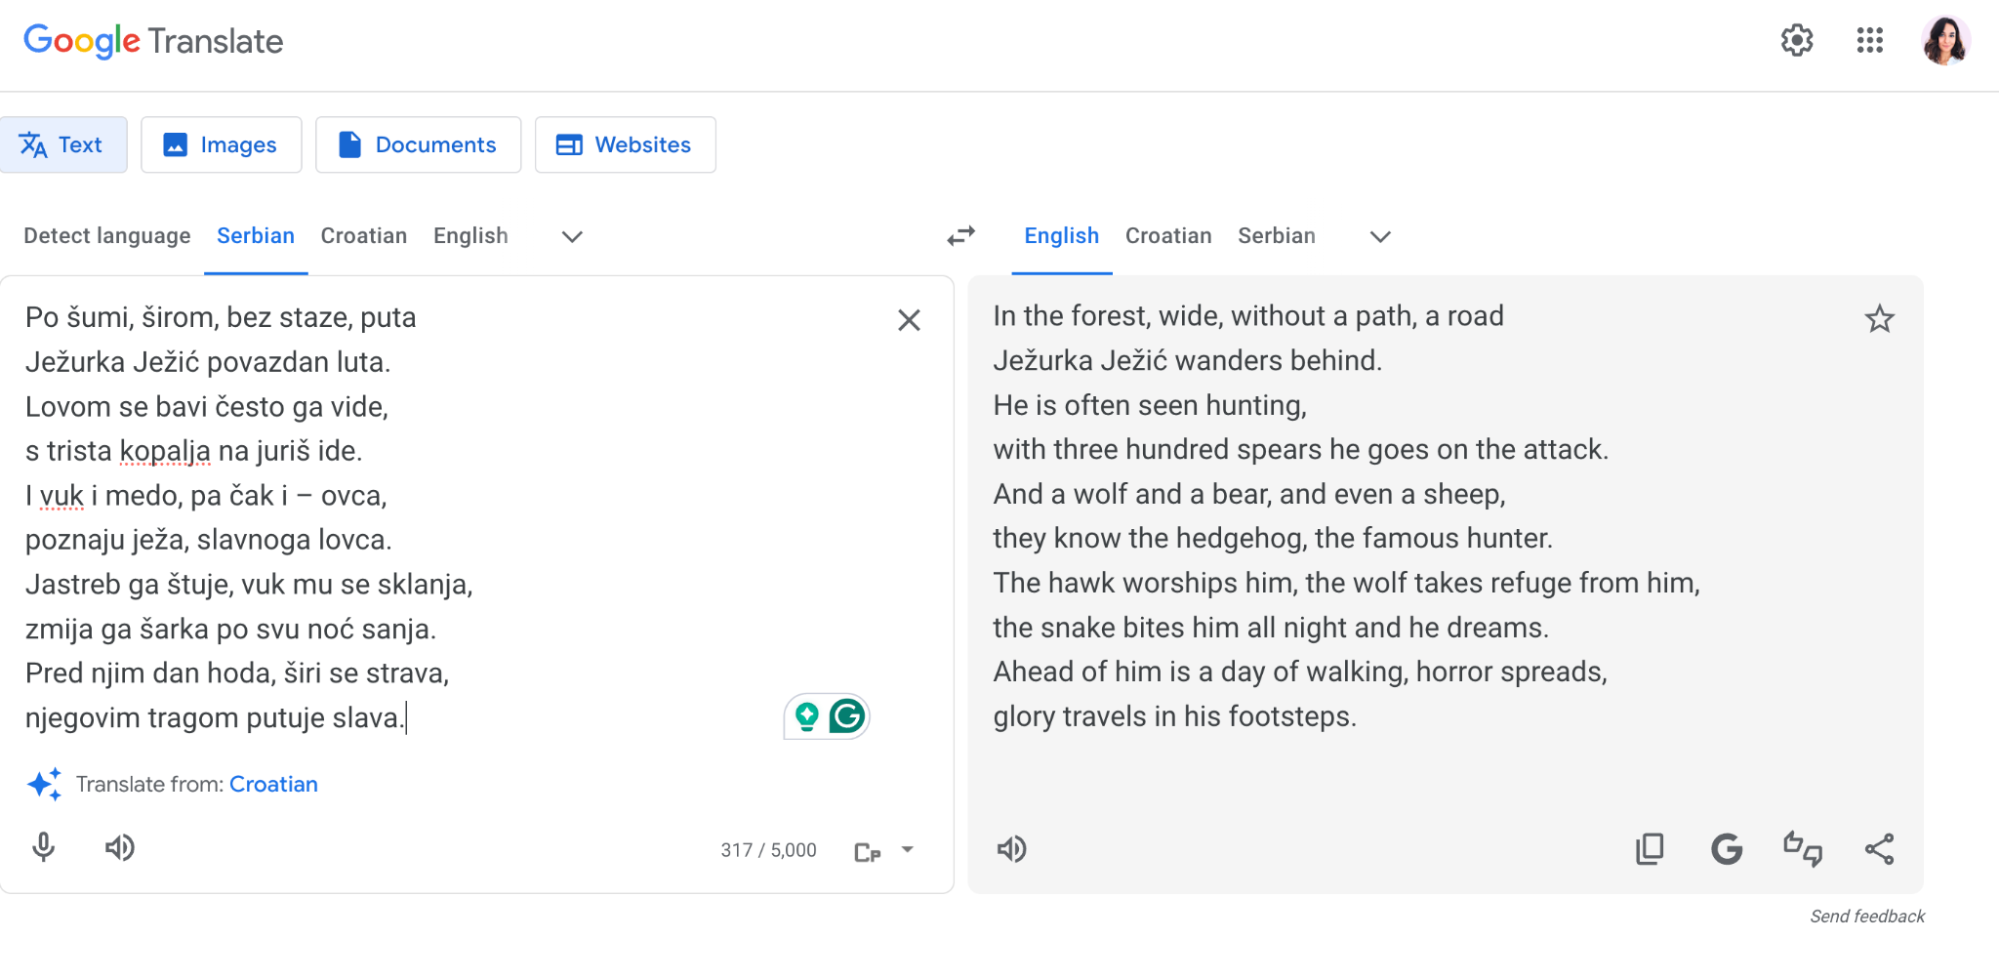Switch to the Documents tab
This screenshot has width=1999, height=968.
click(x=418, y=144)
